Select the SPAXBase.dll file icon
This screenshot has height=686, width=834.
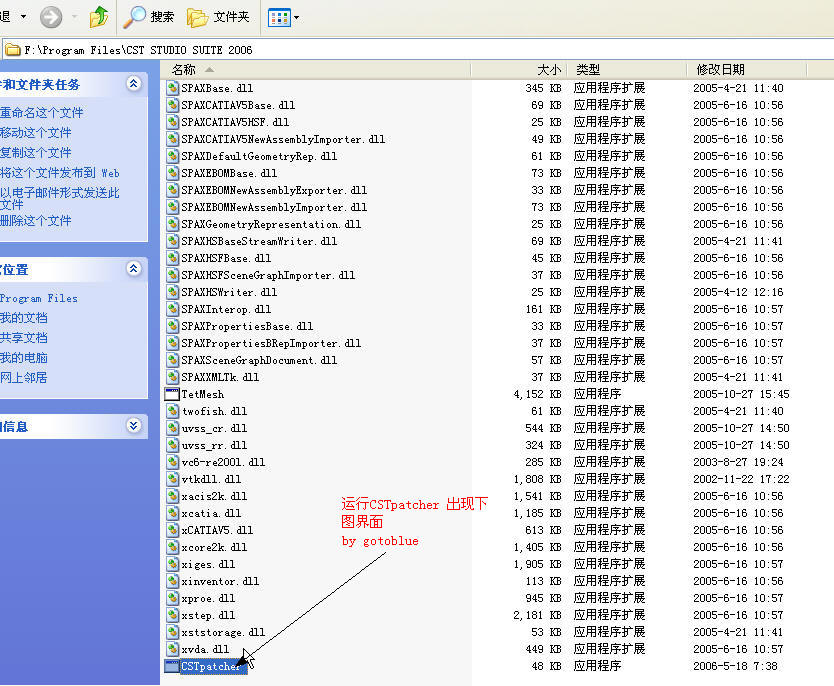click(x=172, y=88)
